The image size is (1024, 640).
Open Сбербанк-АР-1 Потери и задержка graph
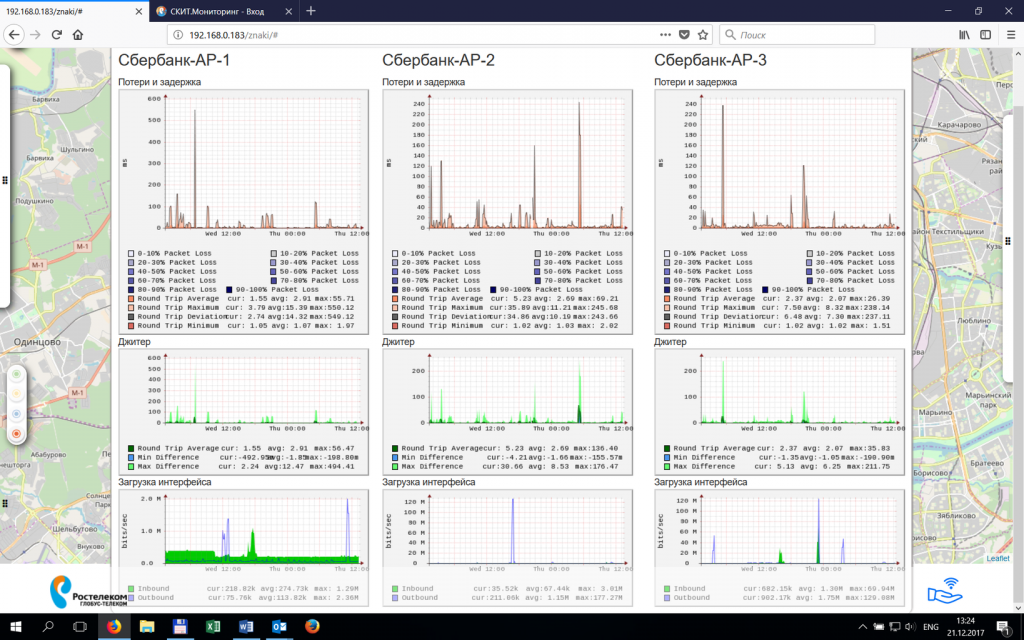[x=243, y=212]
